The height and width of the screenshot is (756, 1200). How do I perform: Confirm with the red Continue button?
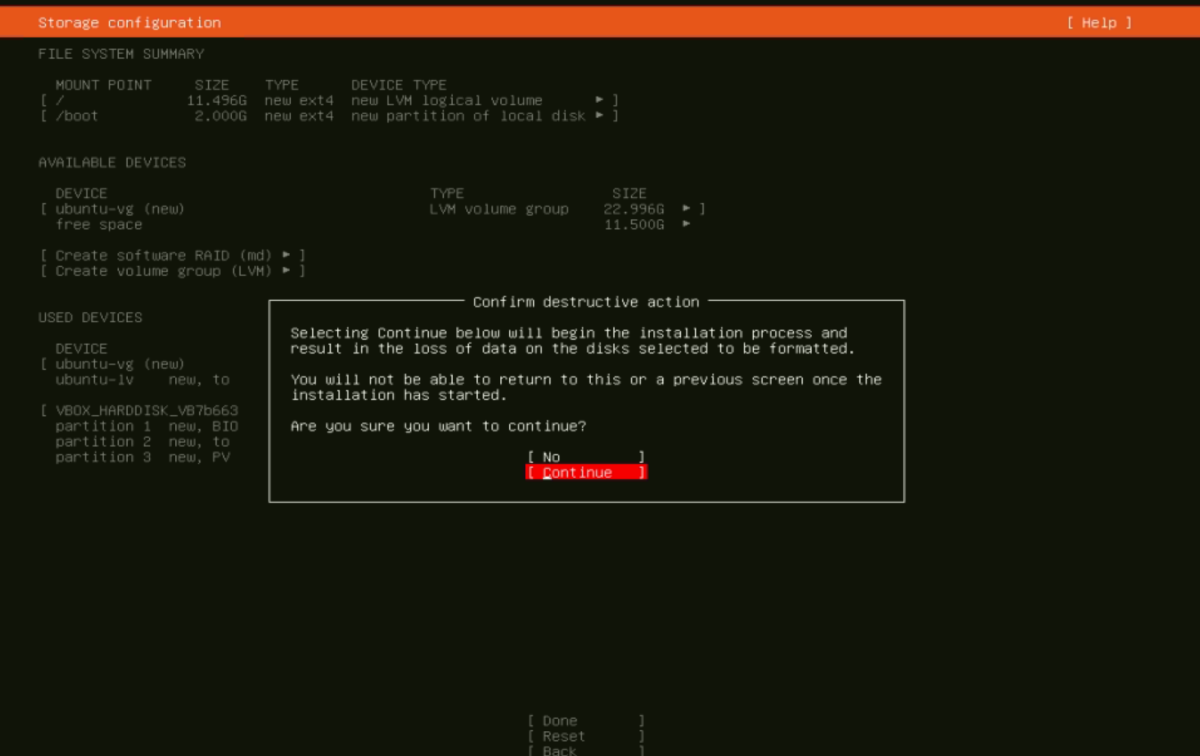point(586,472)
